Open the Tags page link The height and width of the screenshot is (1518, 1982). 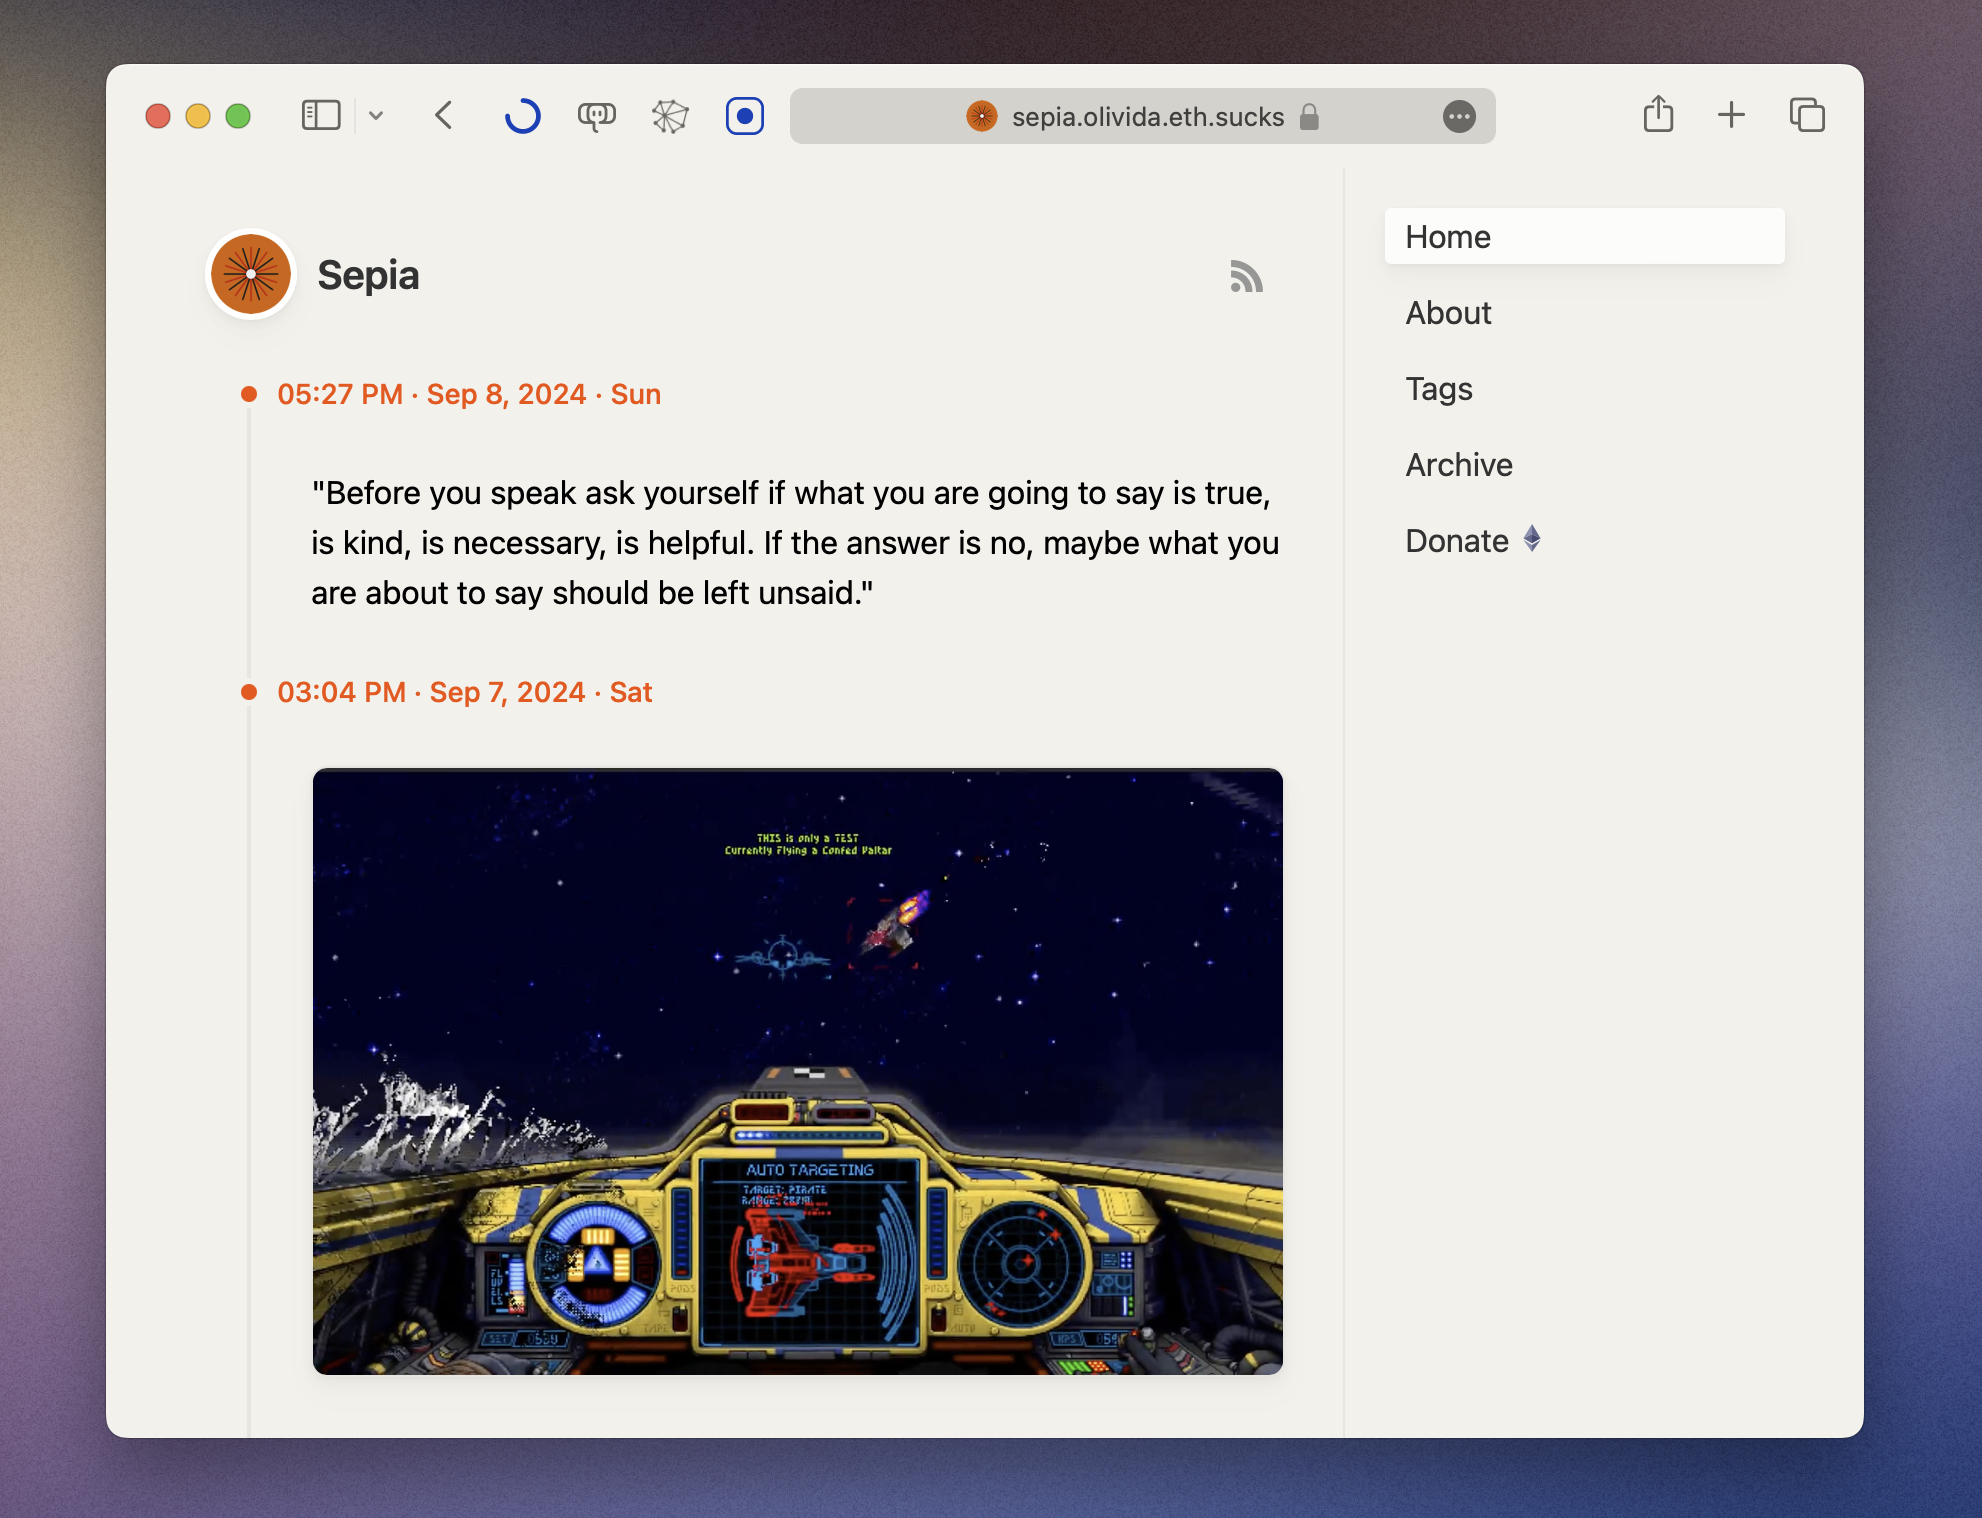pos(1439,389)
